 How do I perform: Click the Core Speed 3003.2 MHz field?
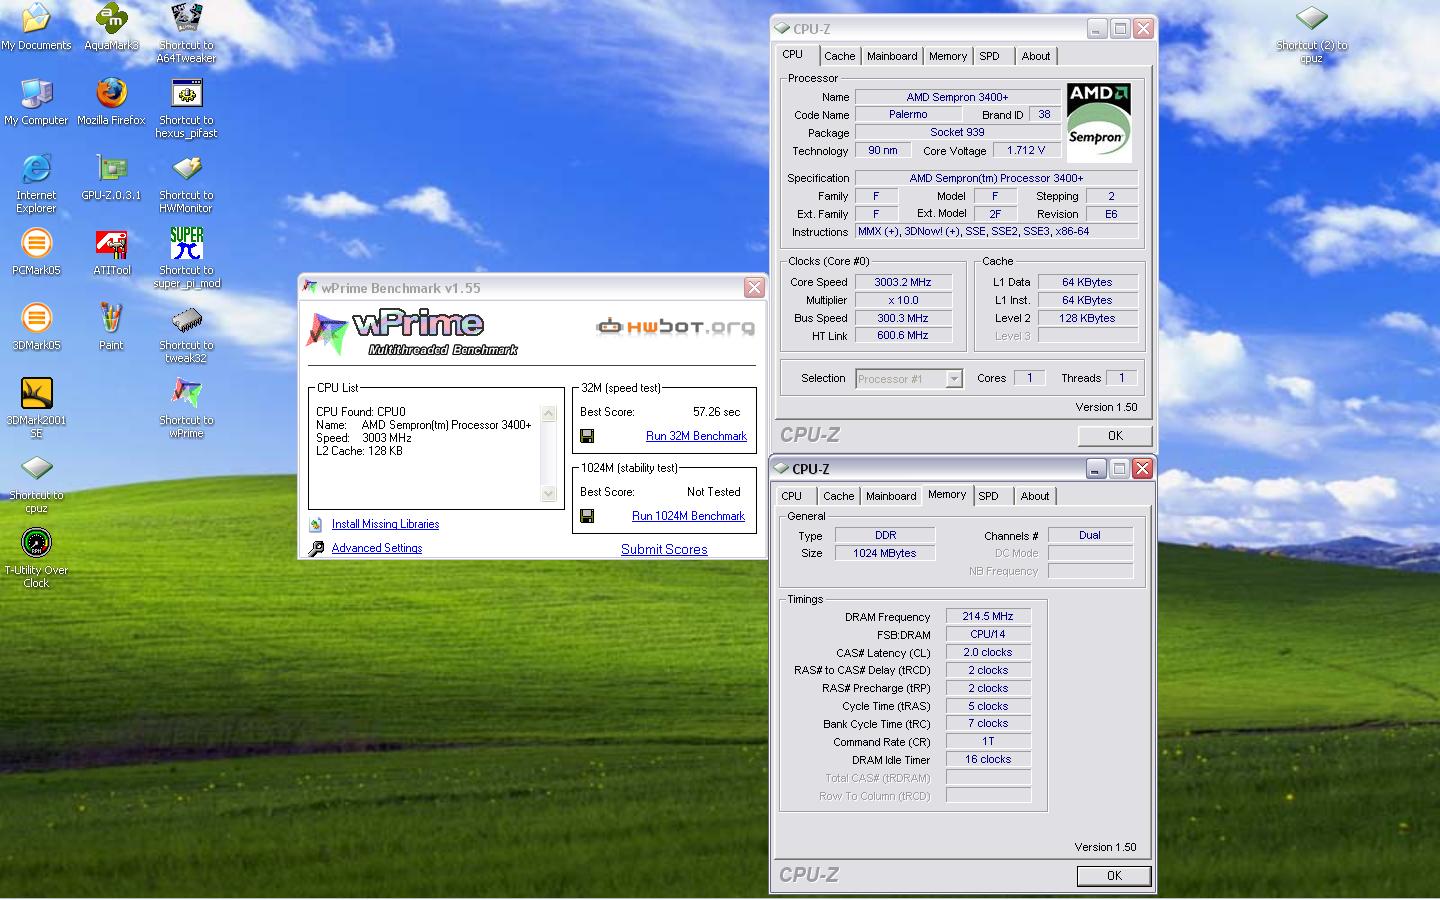click(903, 282)
